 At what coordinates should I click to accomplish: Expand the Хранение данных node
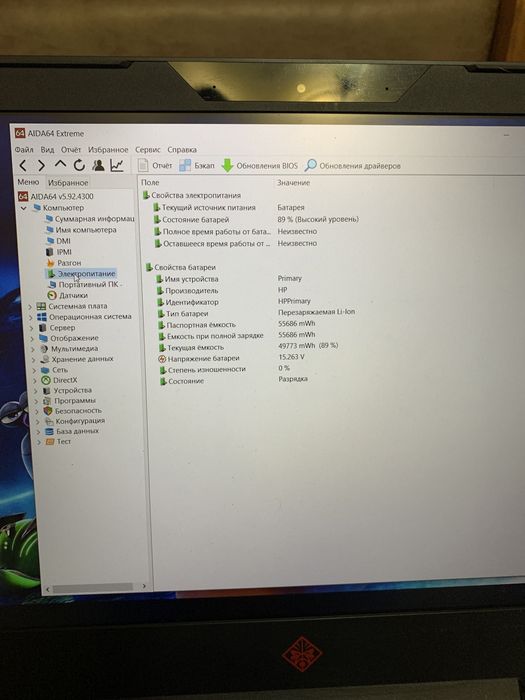[x=34, y=360]
